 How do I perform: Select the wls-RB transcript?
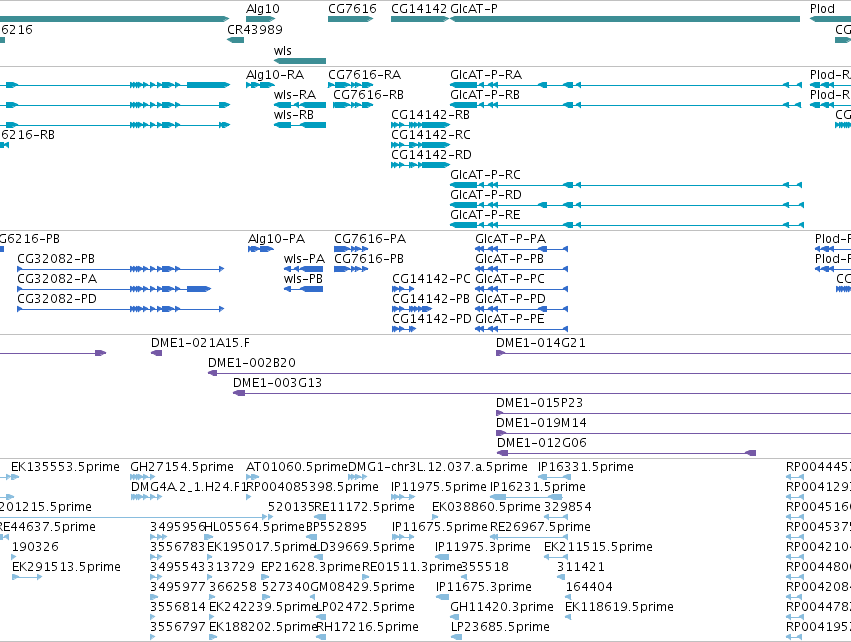tap(300, 125)
